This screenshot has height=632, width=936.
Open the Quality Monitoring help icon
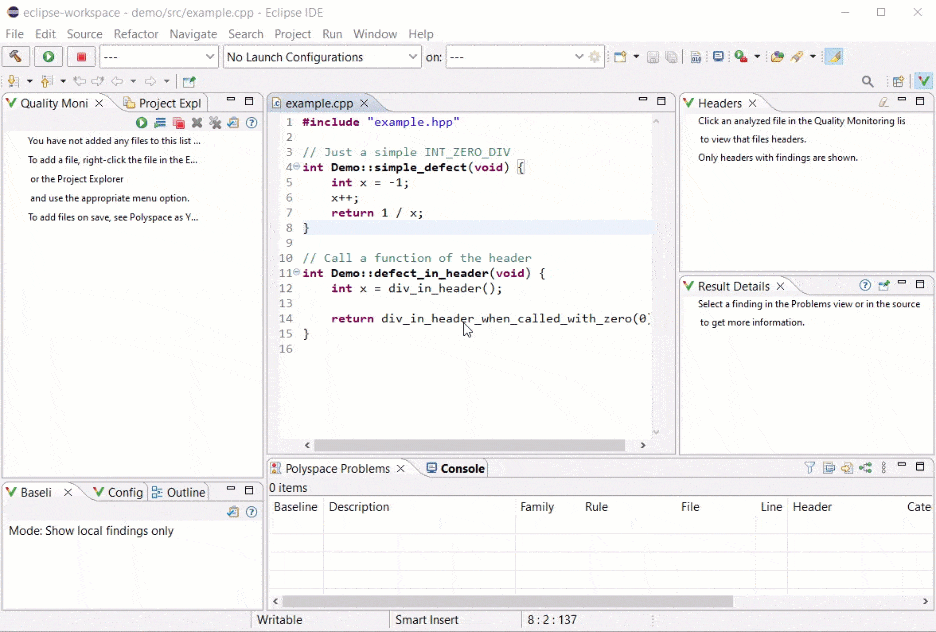[251, 122]
